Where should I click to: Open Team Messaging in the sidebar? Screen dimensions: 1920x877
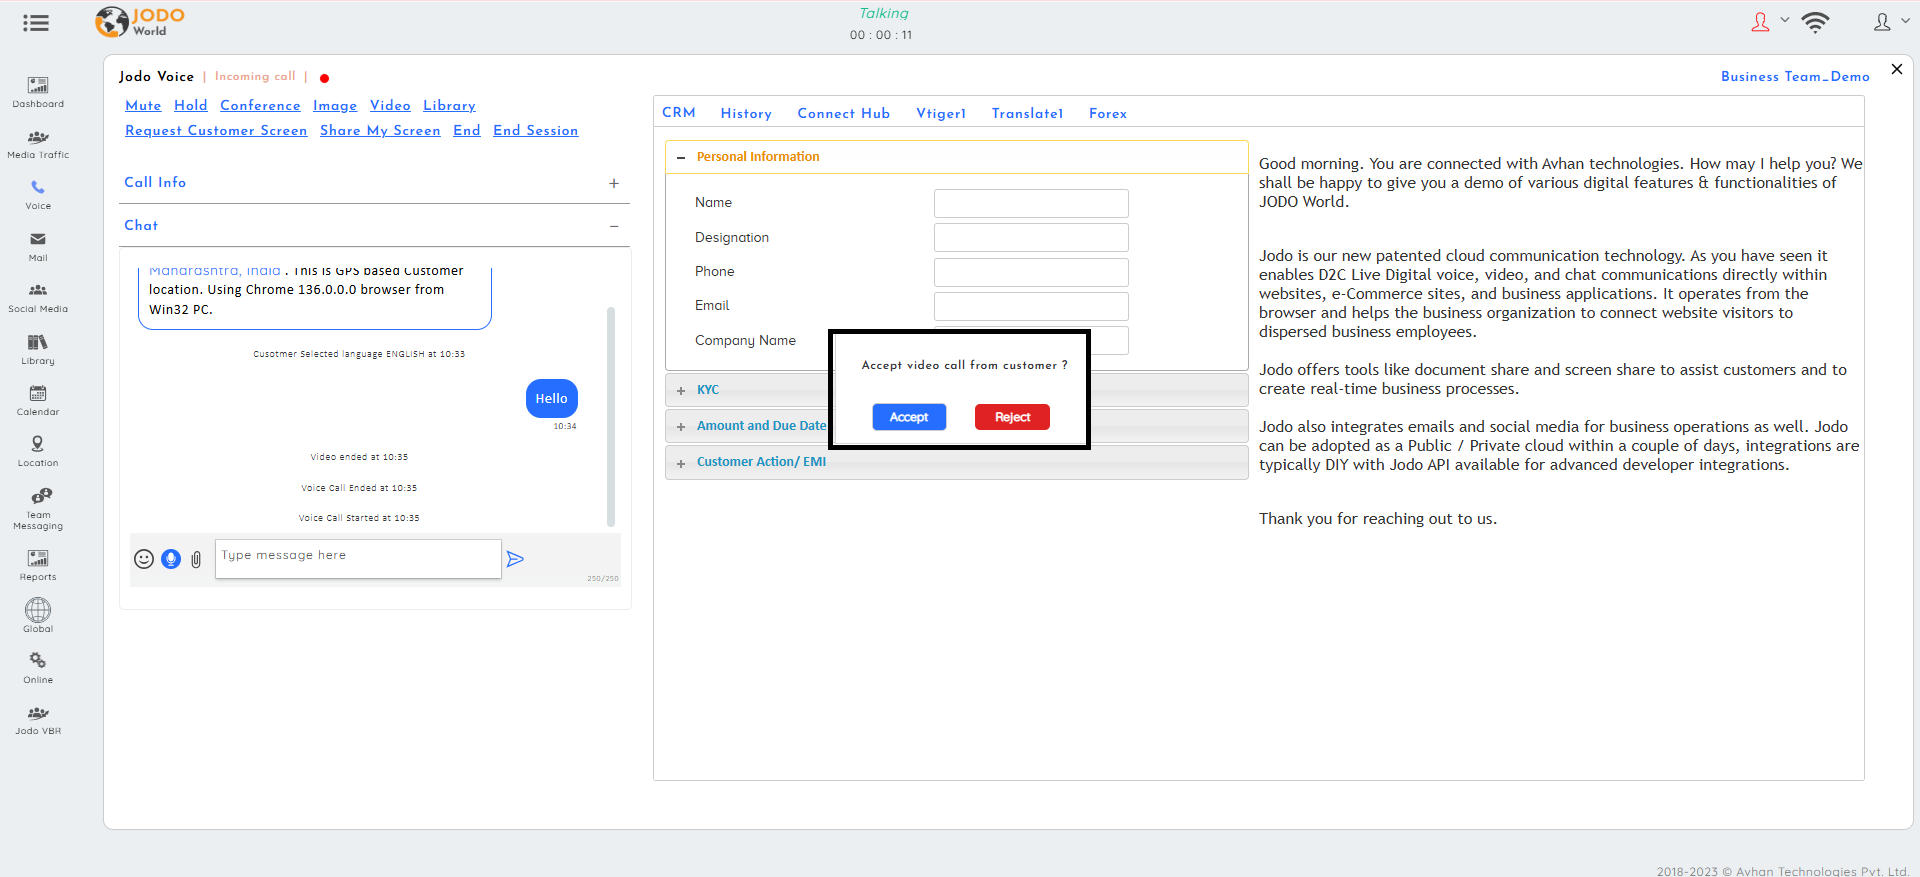coord(38,508)
